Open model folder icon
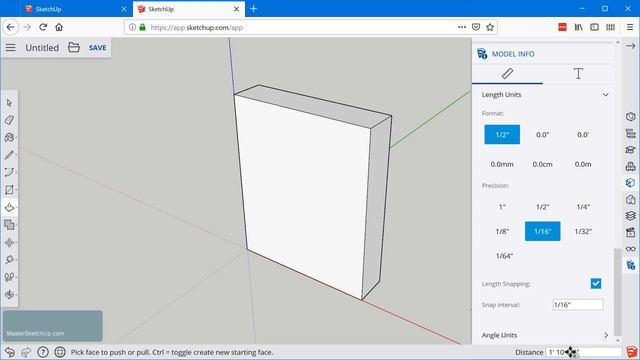The image size is (640, 360). point(74,47)
